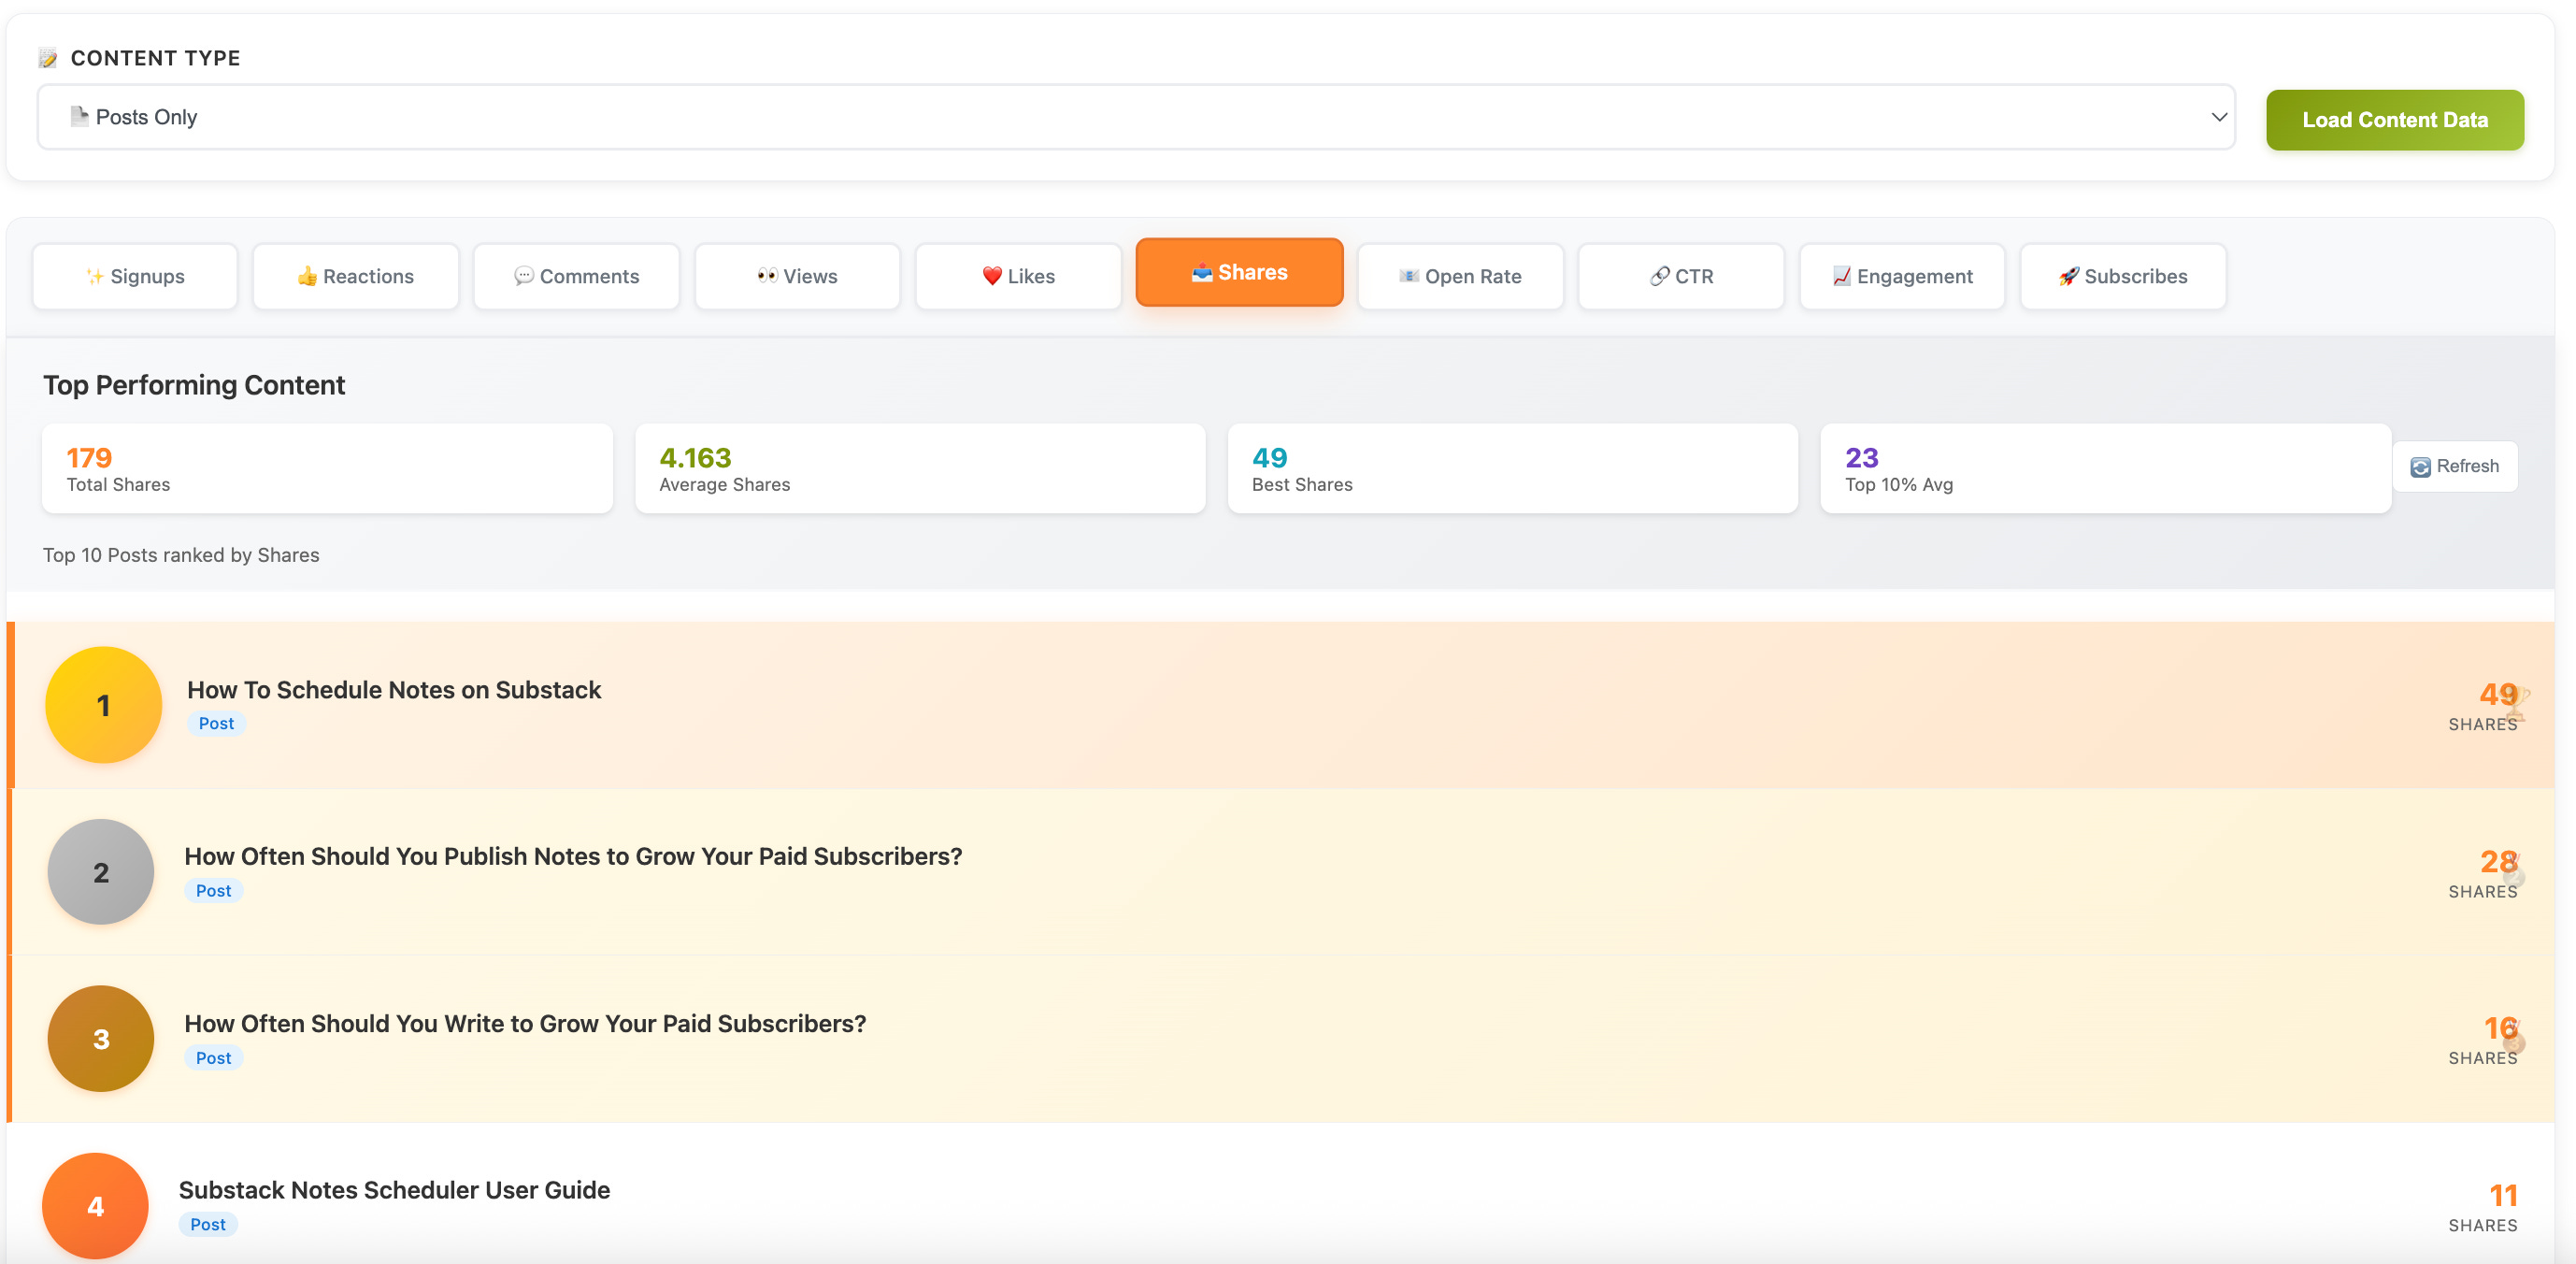Click the dropdown chevron arrow
This screenshot has height=1264, width=2576.
[2218, 117]
